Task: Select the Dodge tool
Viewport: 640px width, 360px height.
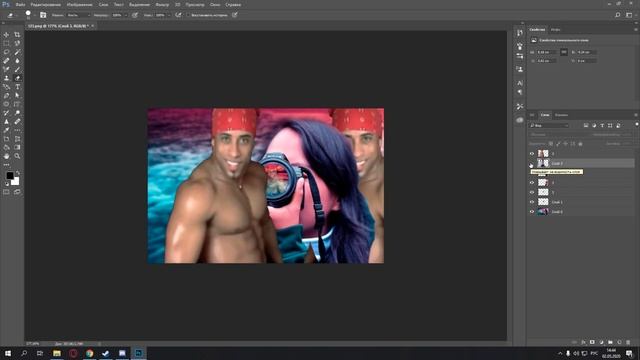Action: coord(17,113)
